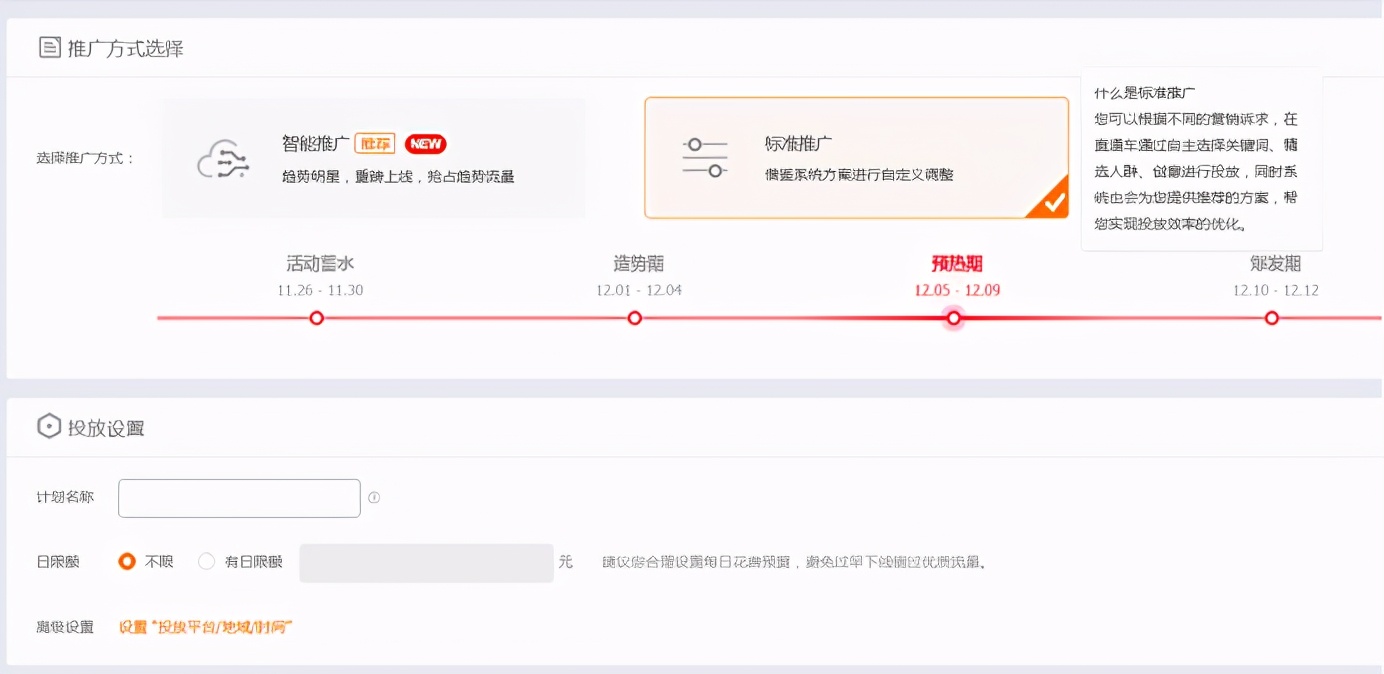
Task: Click the sliders icon on the 标准推广 card
Action: (705, 157)
